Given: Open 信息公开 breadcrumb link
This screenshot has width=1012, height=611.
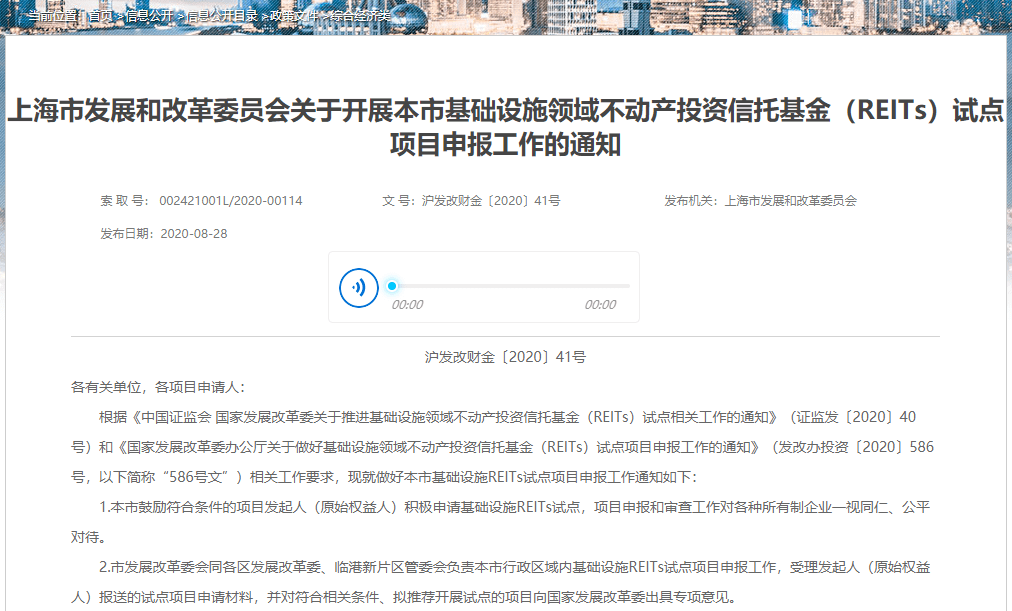Looking at the screenshot, I should point(148,16).
